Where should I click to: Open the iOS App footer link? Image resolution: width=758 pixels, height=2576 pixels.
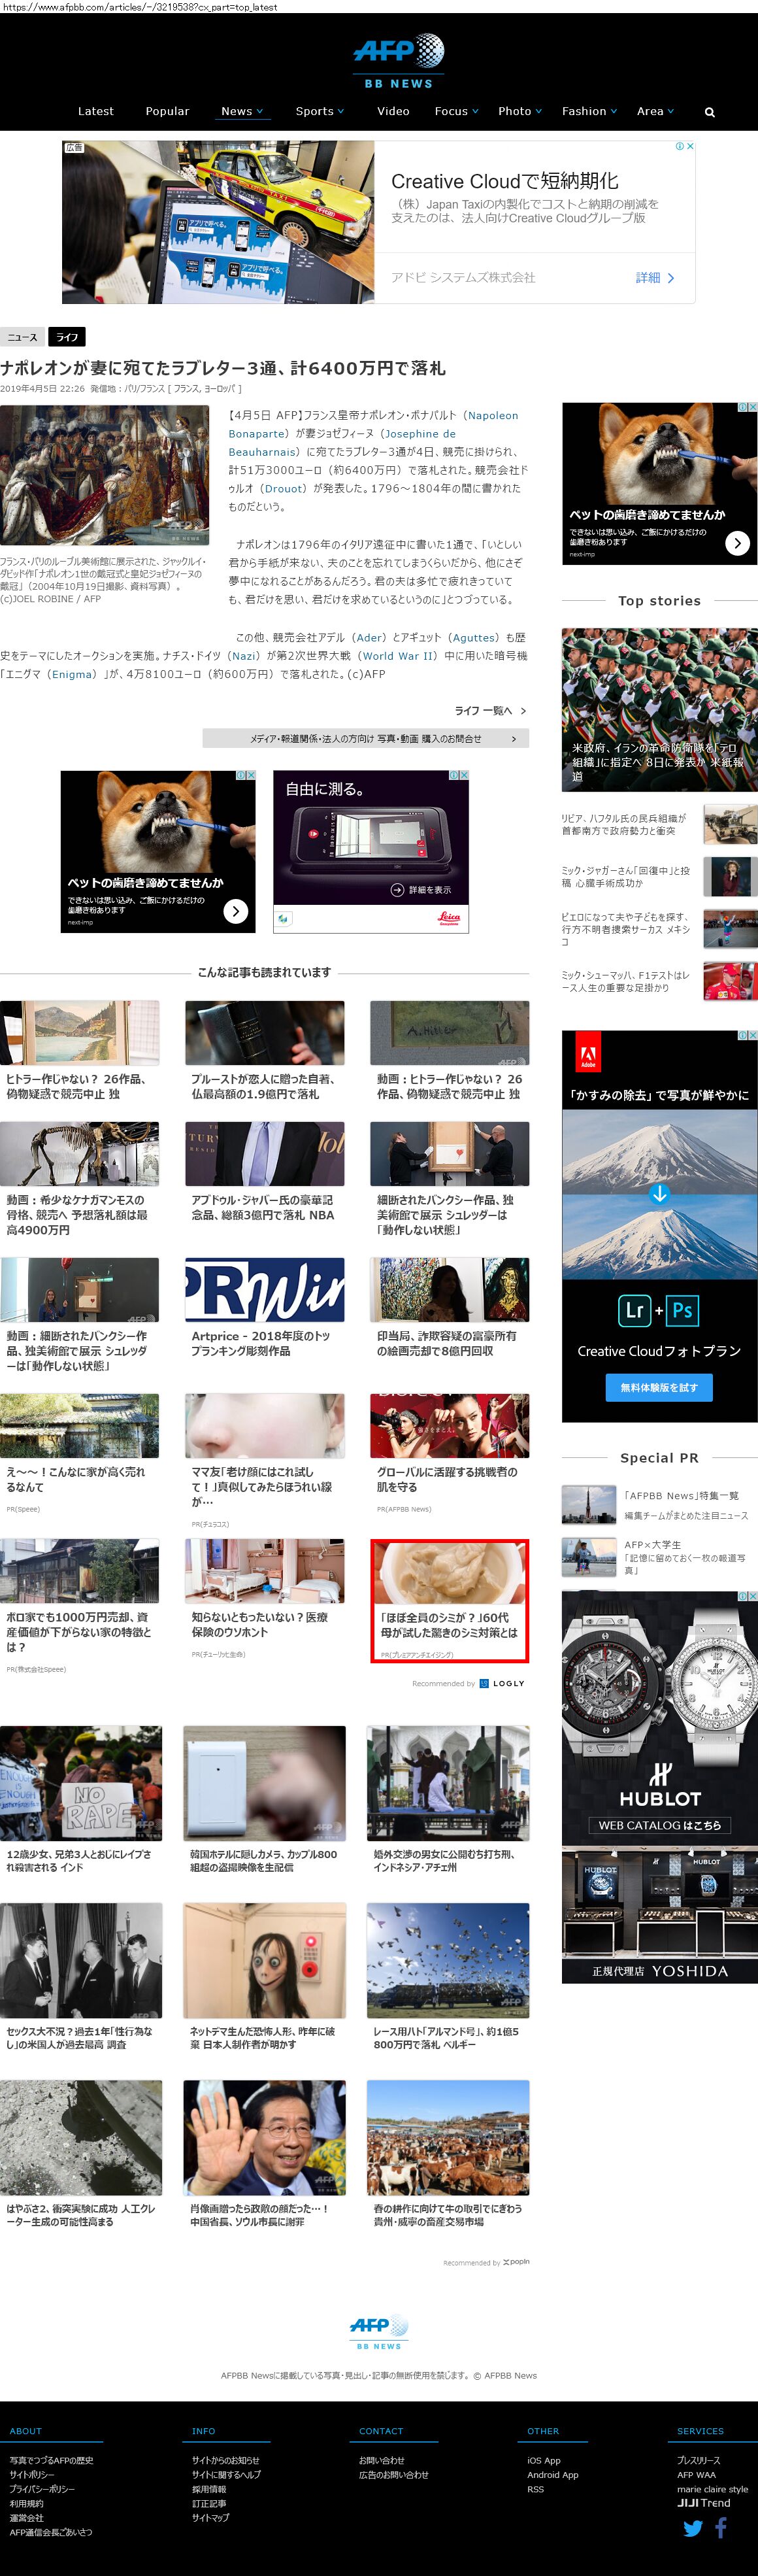point(544,2460)
